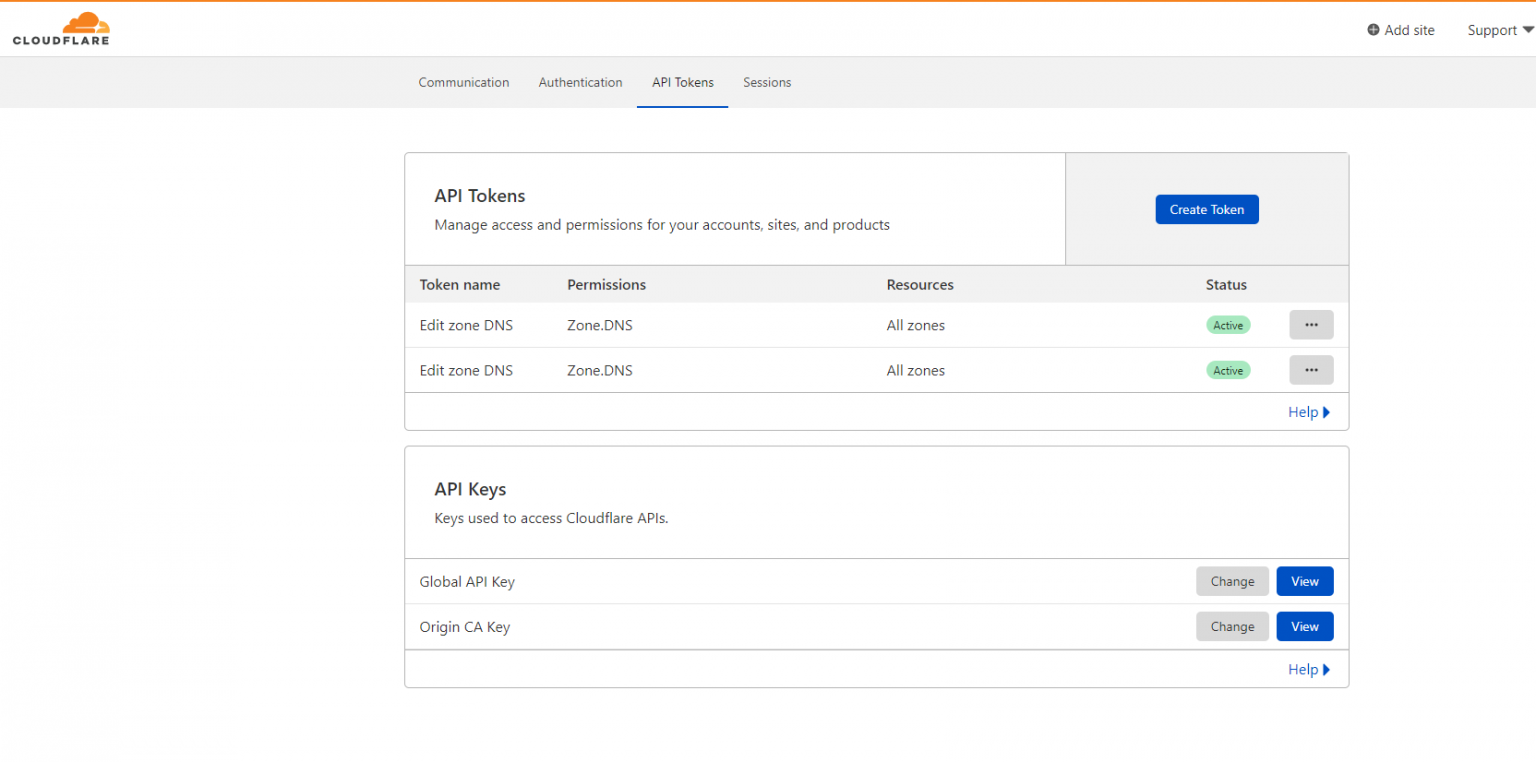Select the Authentication tab
This screenshot has width=1536, height=762.
pyautogui.click(x=580, y=82)
